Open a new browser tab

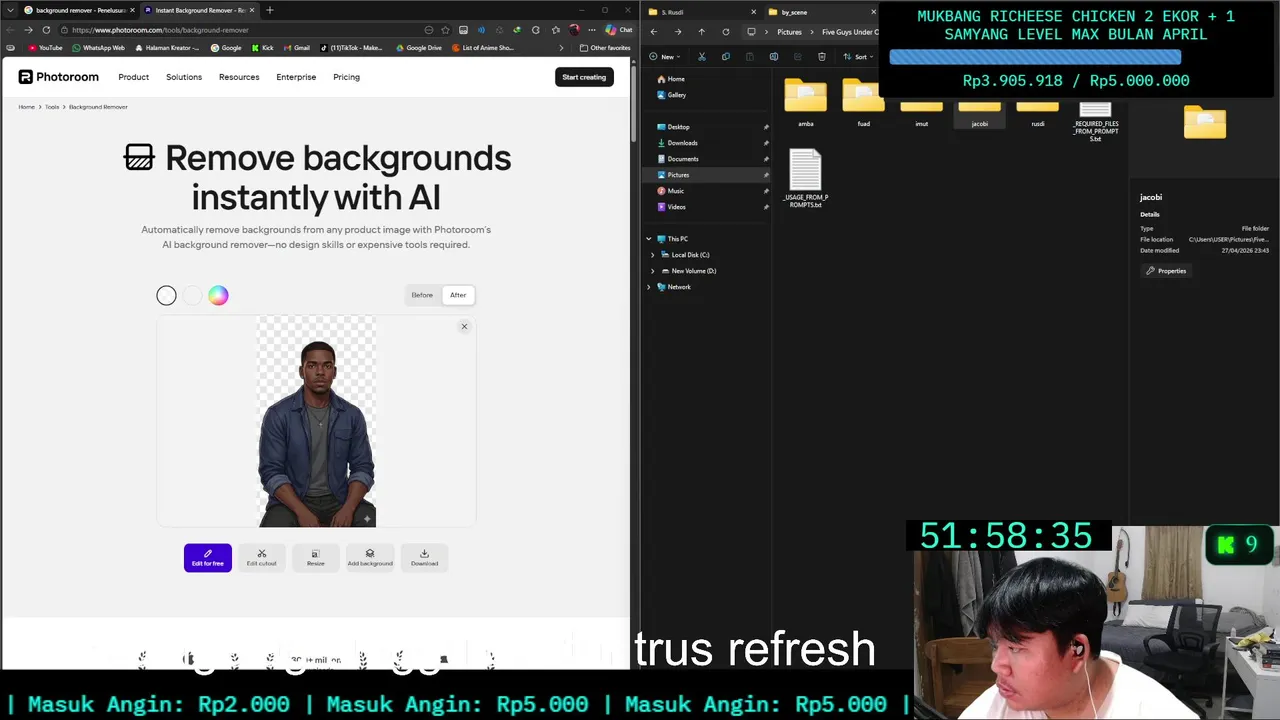(x=269, y=10)
